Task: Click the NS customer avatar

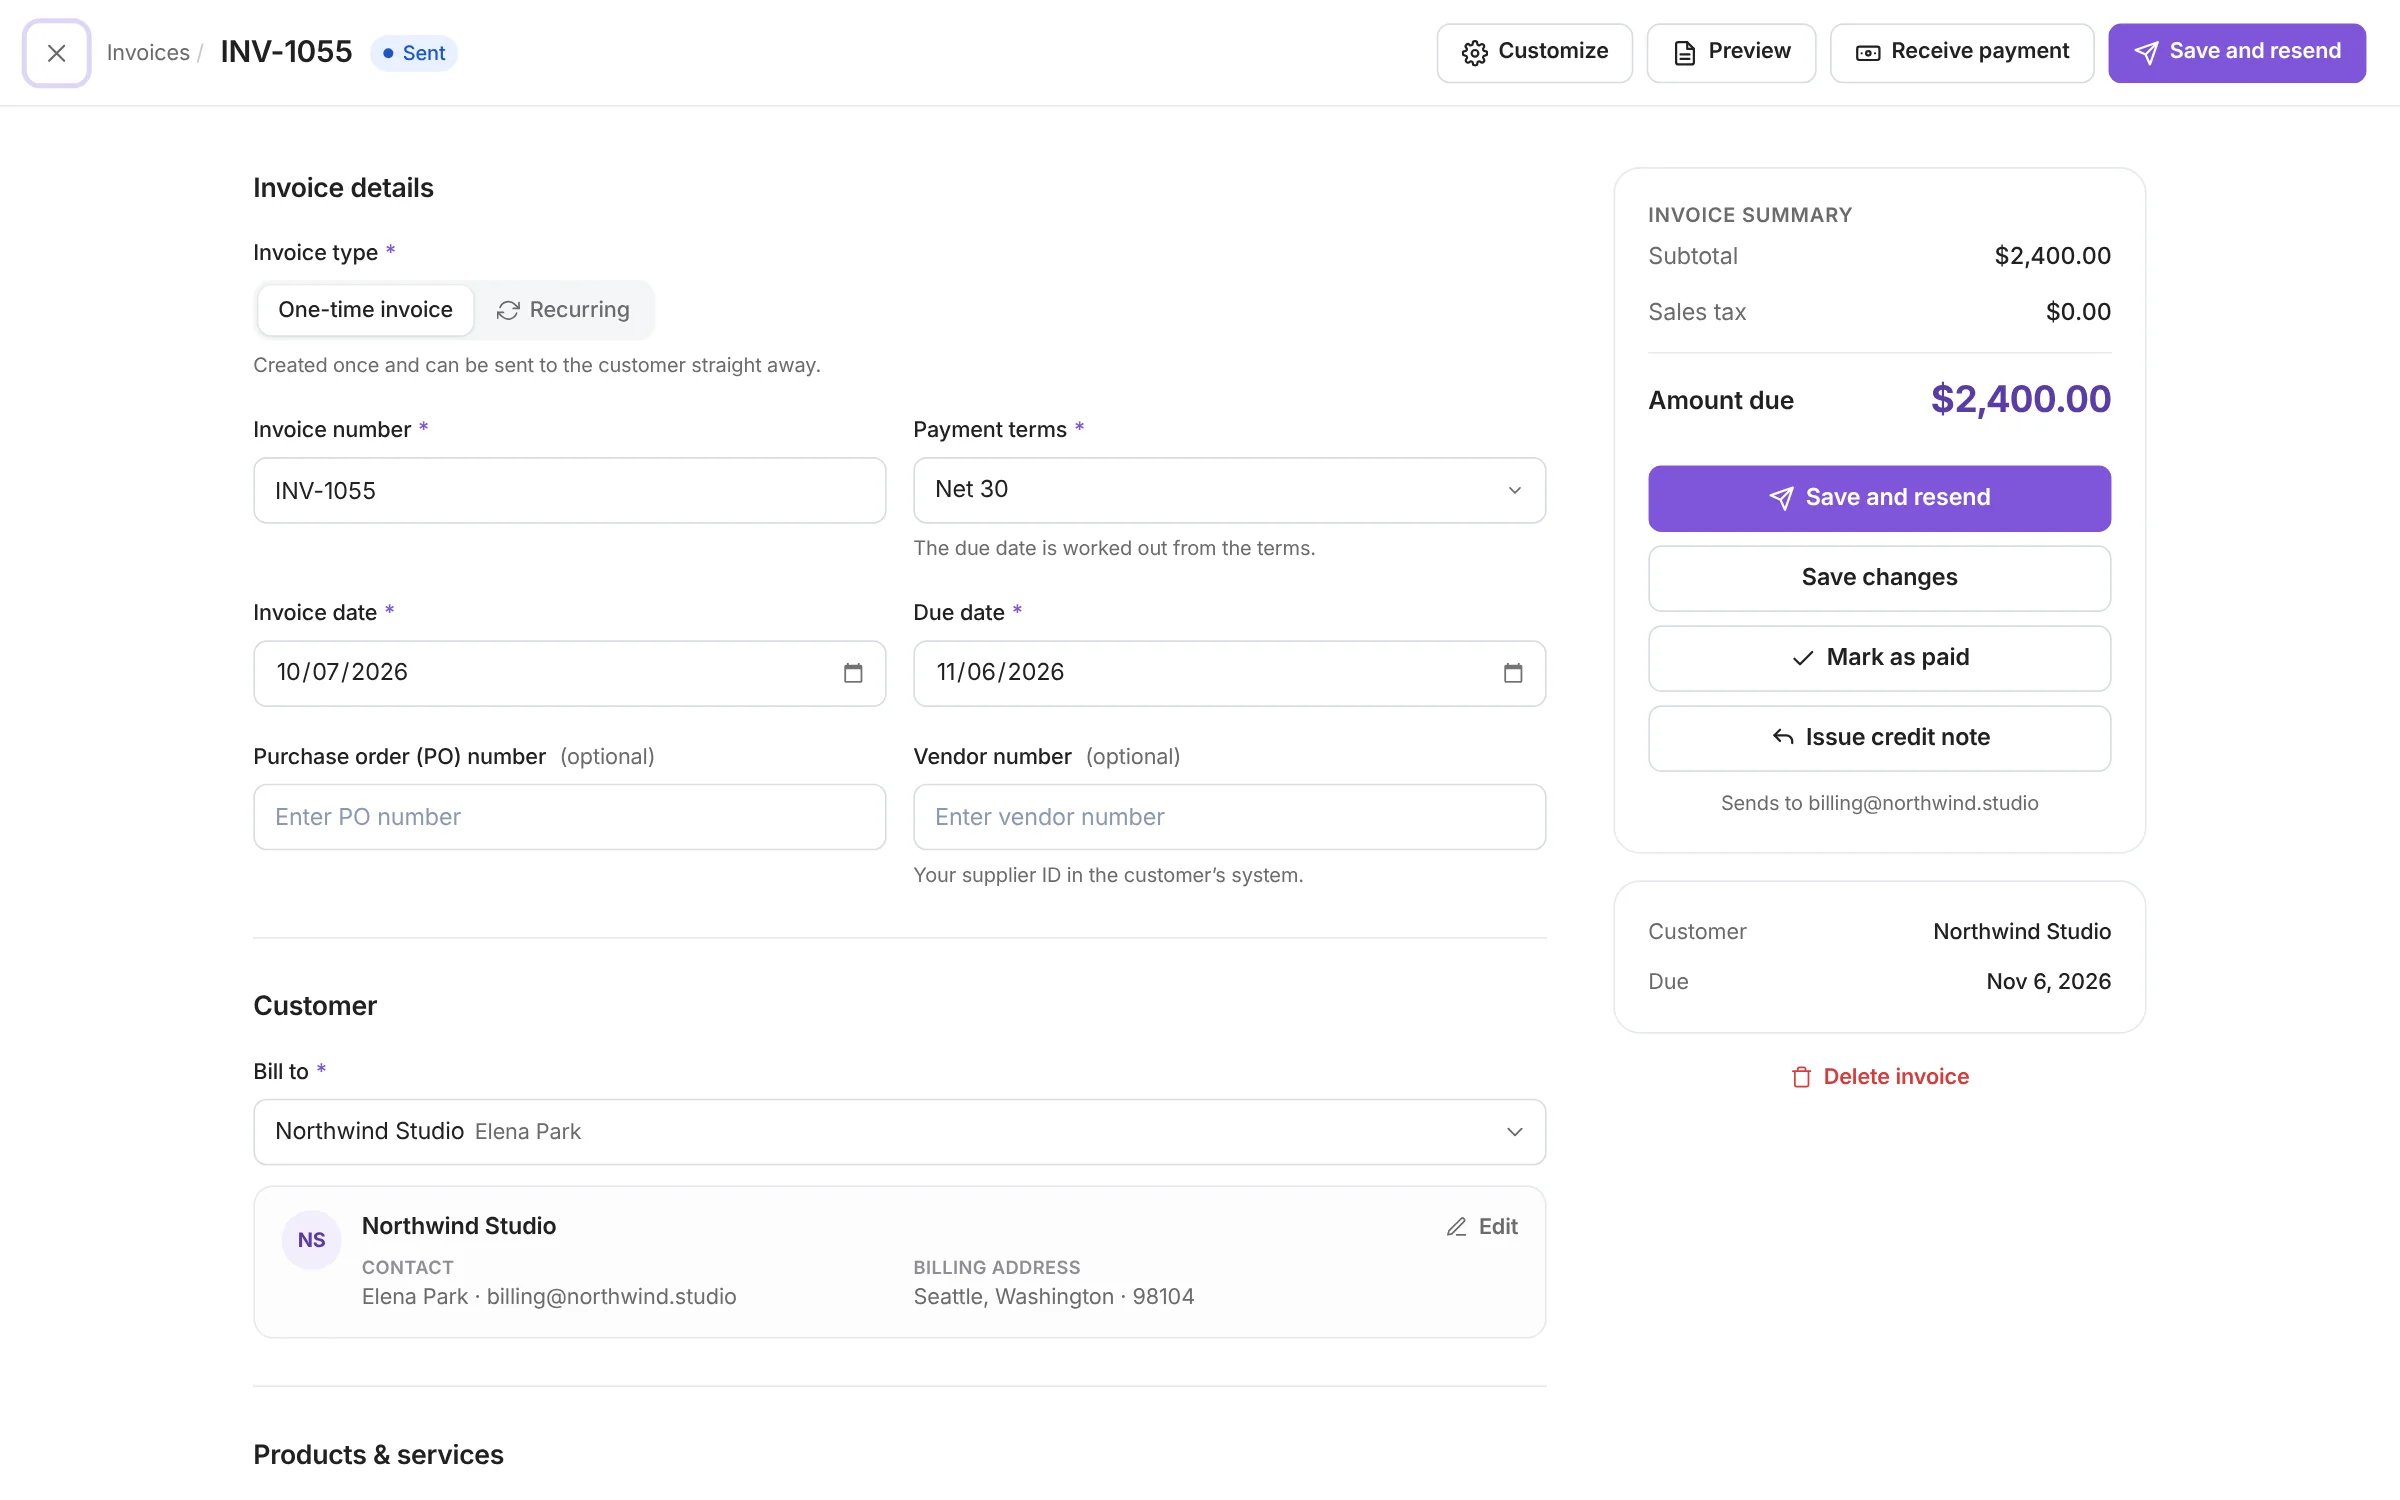Action: [x=311, y=1240]
